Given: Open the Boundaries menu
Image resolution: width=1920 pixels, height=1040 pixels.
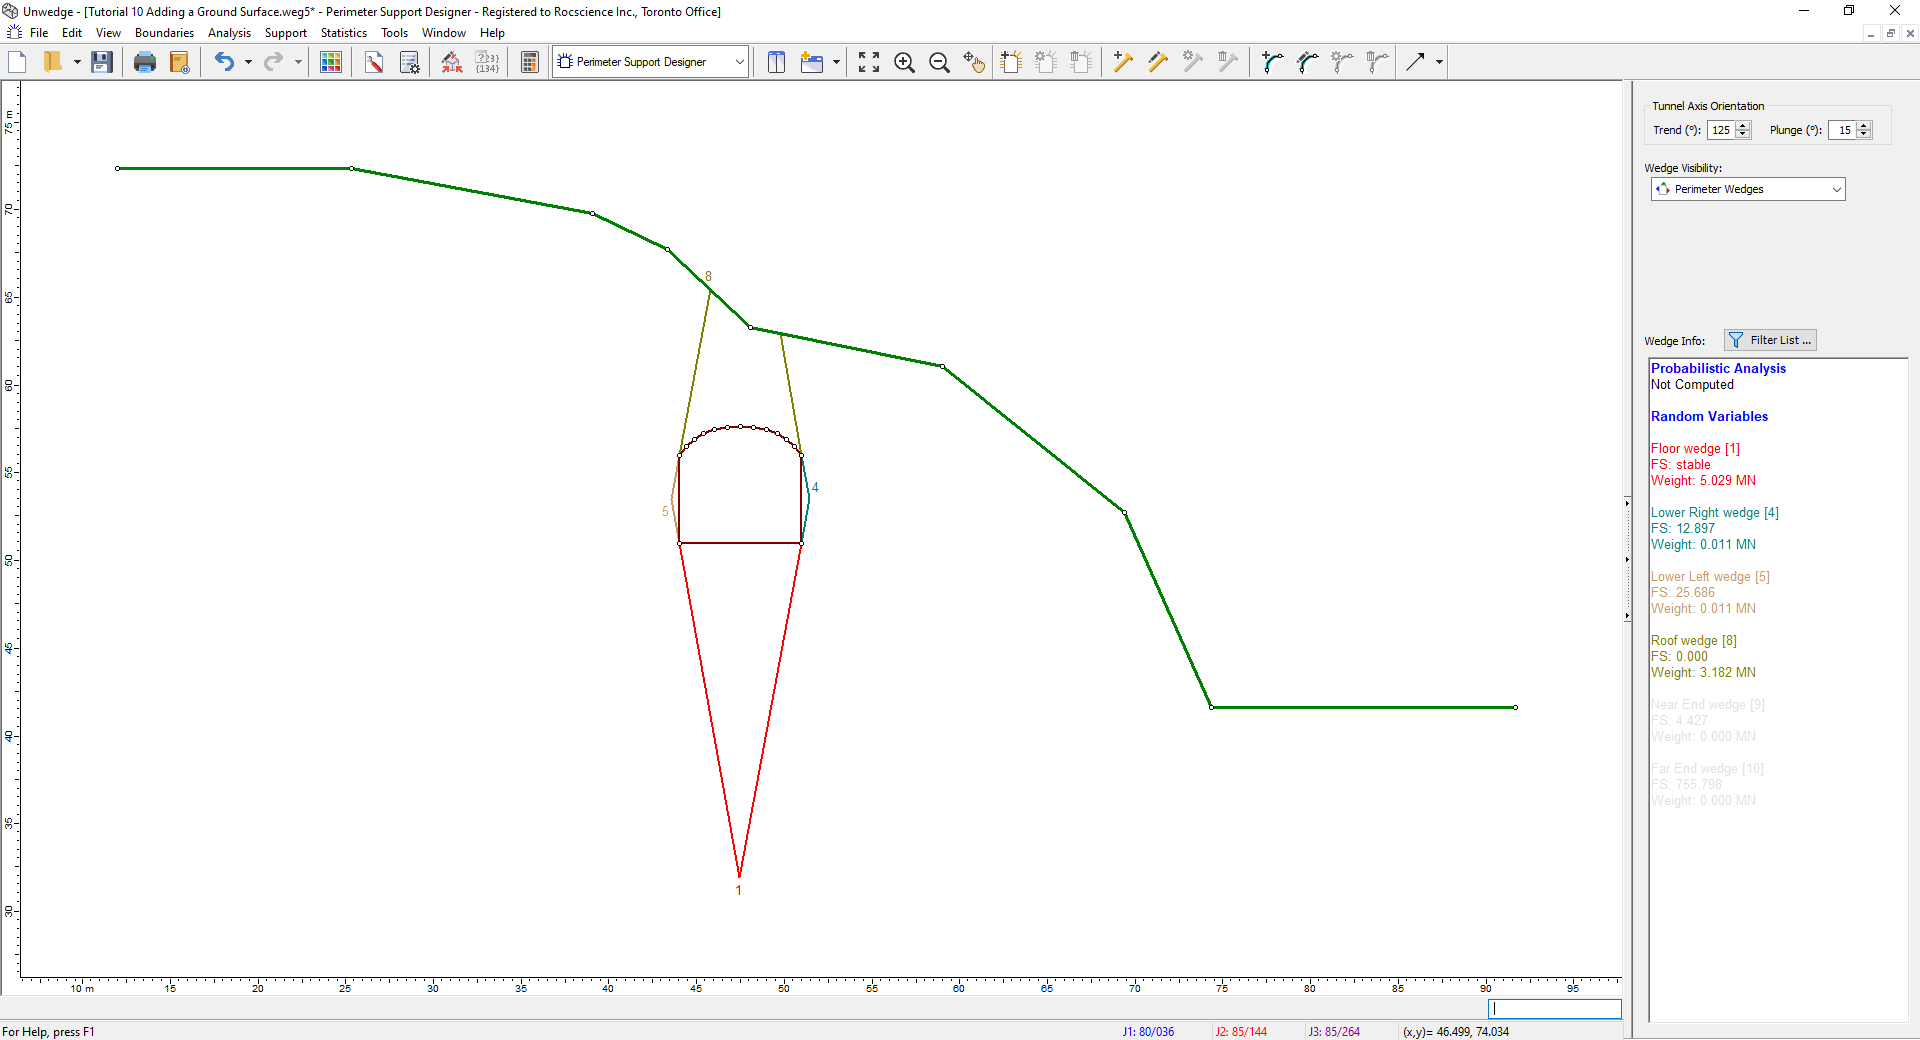Looking at the screenshot, I should pos(165,33).
